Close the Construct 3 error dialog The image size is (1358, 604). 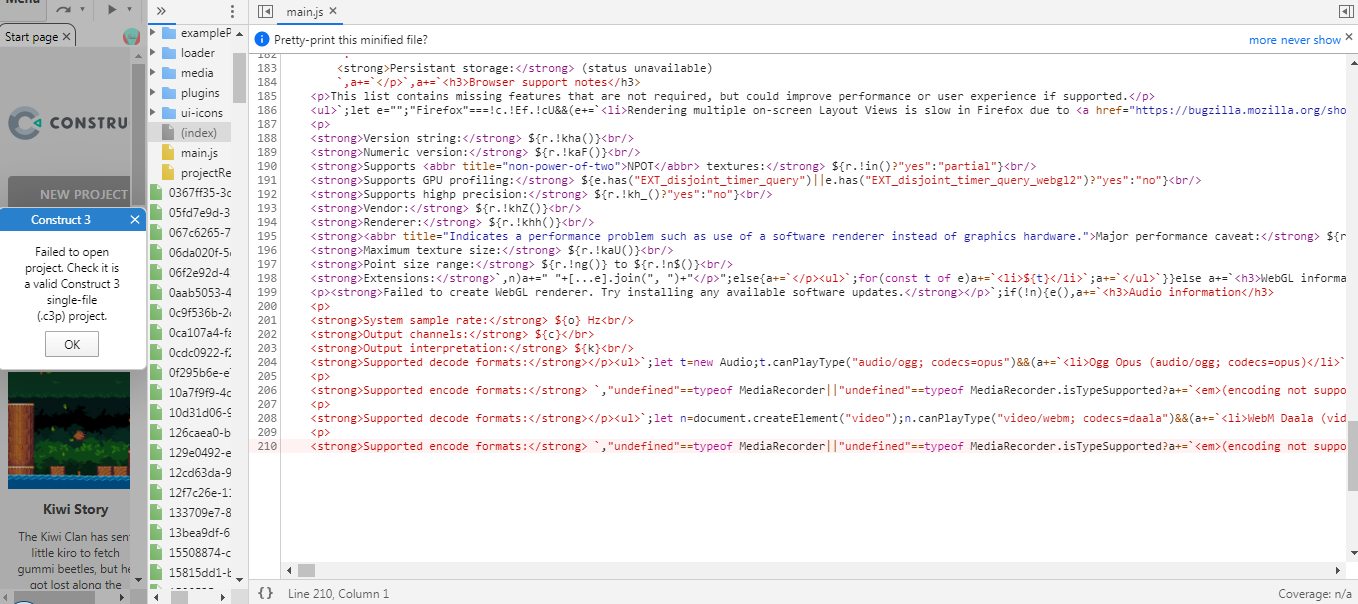click(x=135, y=220)
